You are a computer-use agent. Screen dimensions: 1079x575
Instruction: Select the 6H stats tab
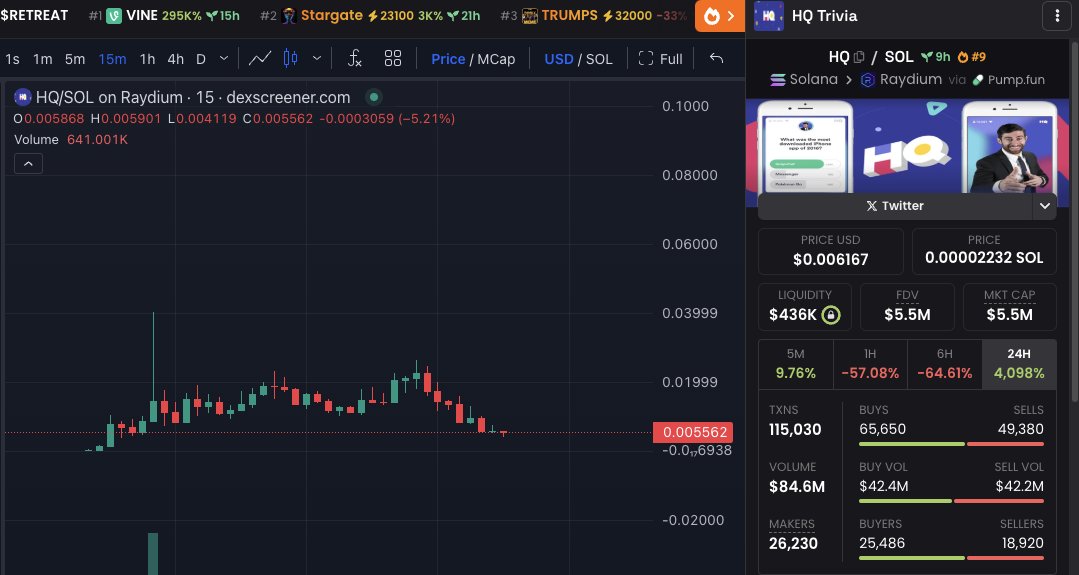click(945, 365)
